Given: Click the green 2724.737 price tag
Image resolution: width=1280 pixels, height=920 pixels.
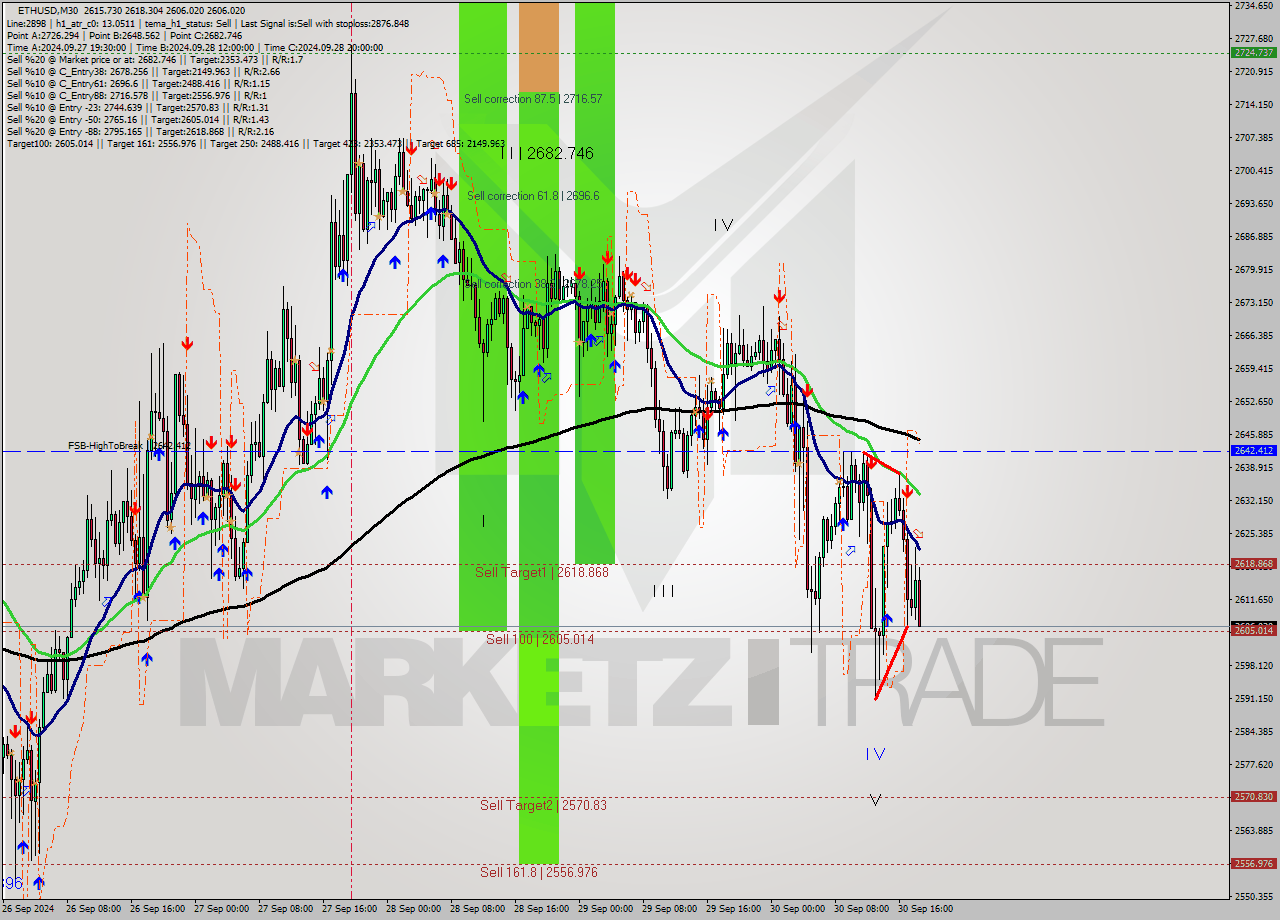Looking at the screenshot, I should pos(1253,52).
